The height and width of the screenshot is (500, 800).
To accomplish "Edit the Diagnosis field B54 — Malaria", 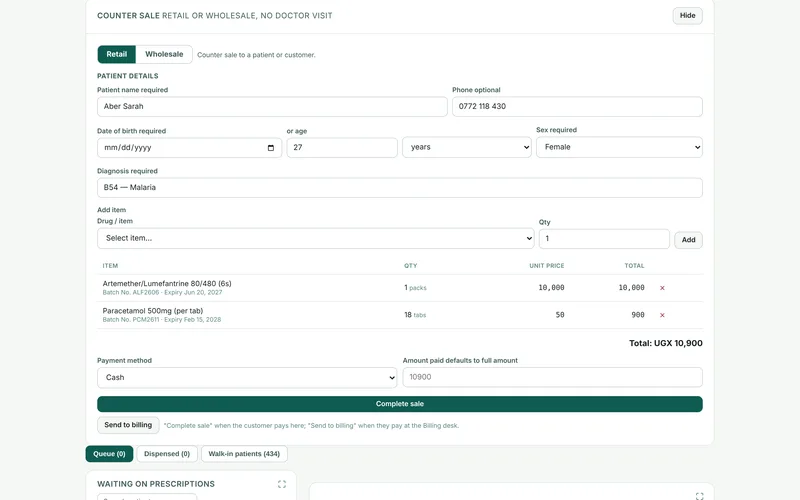I will [399, 188].
